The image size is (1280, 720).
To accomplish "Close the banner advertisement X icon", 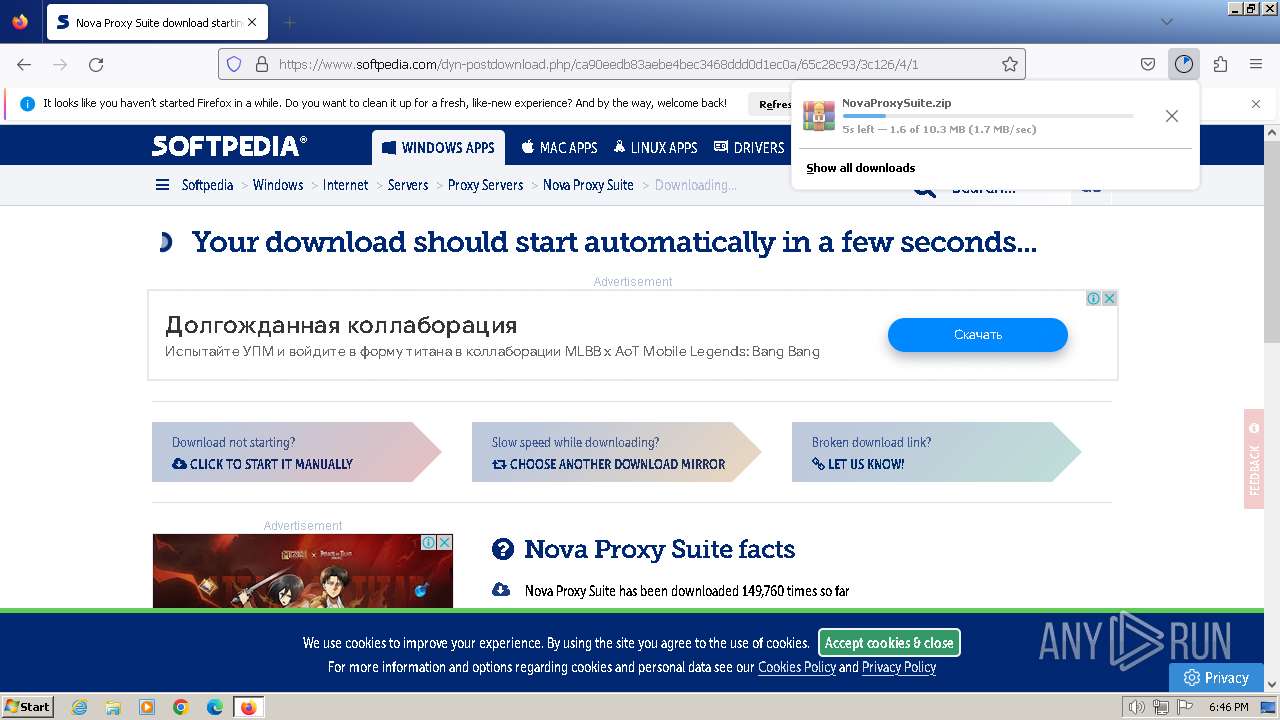I will pos(1109,298).
